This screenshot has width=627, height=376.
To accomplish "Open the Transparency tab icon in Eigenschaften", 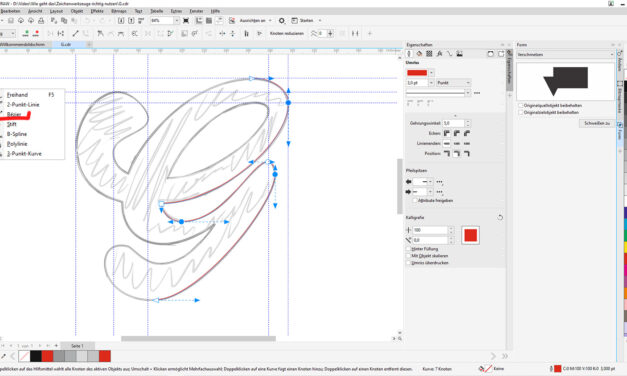I will [x=429, y=54].
